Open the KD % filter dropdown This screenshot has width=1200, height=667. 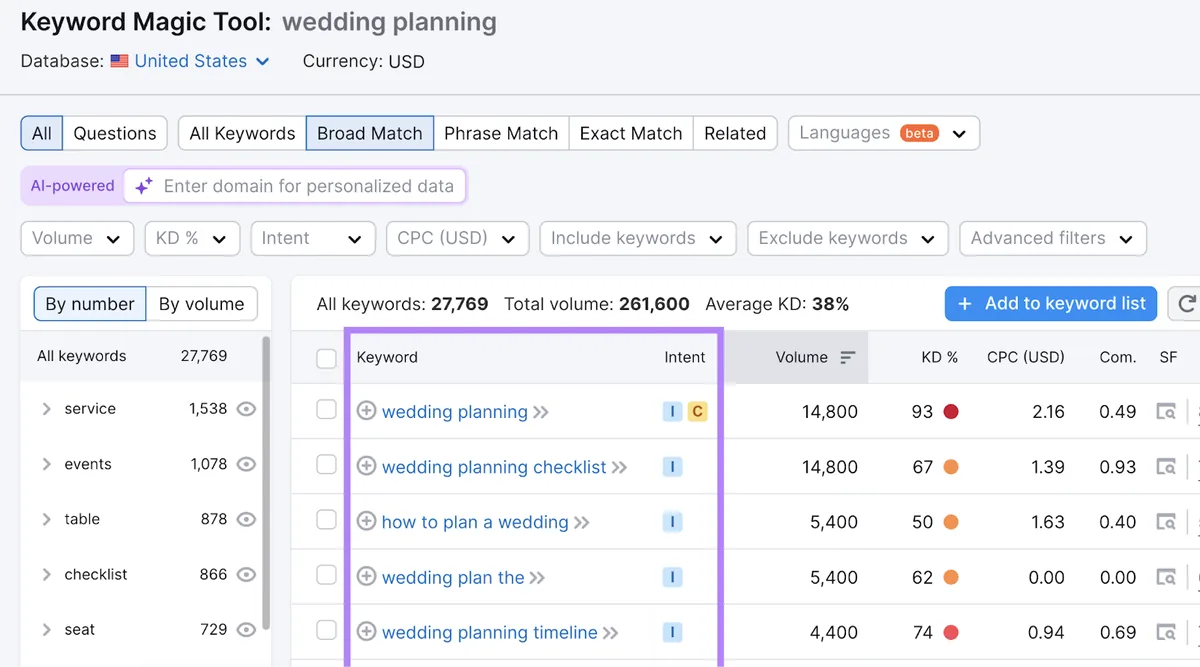click(x=192, y=238)
